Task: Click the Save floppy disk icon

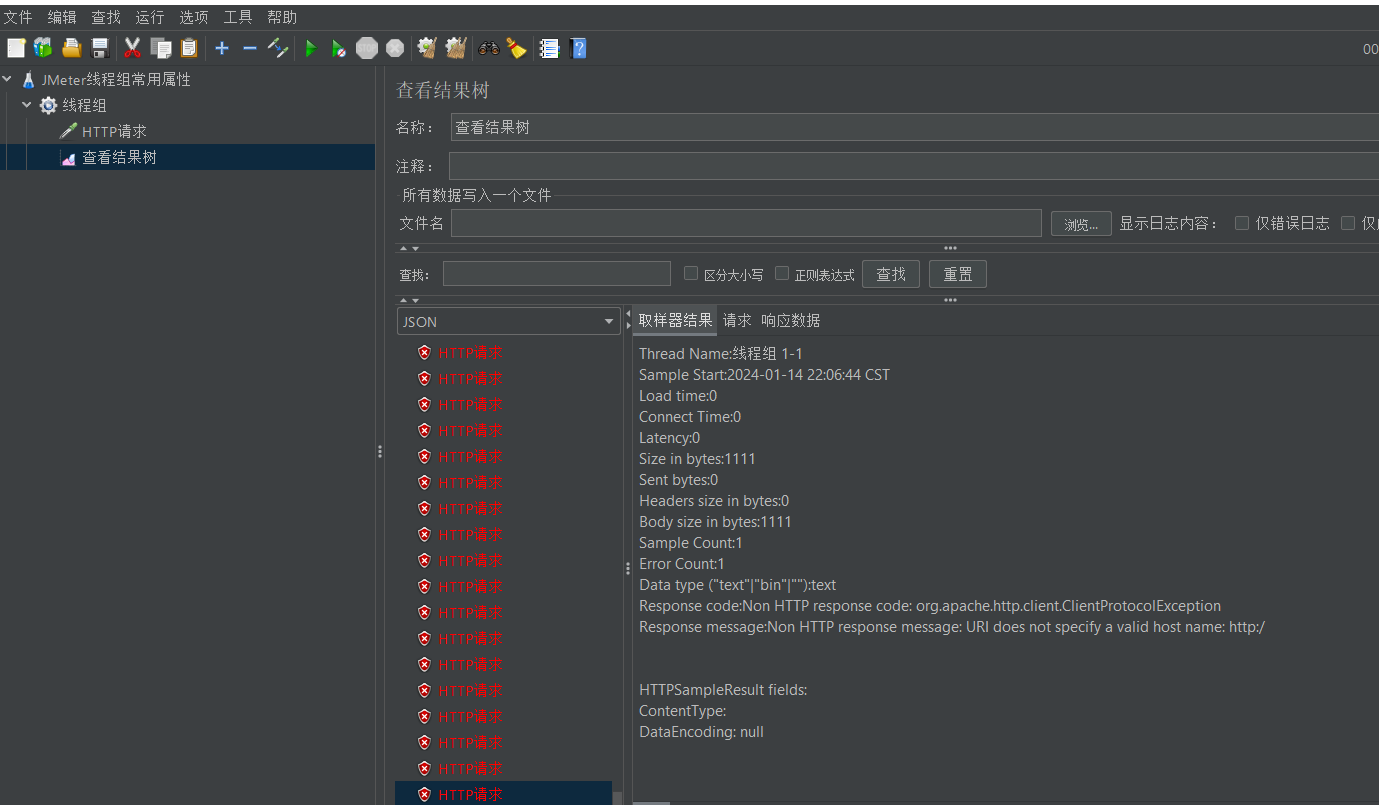Action: coord(100,48)
